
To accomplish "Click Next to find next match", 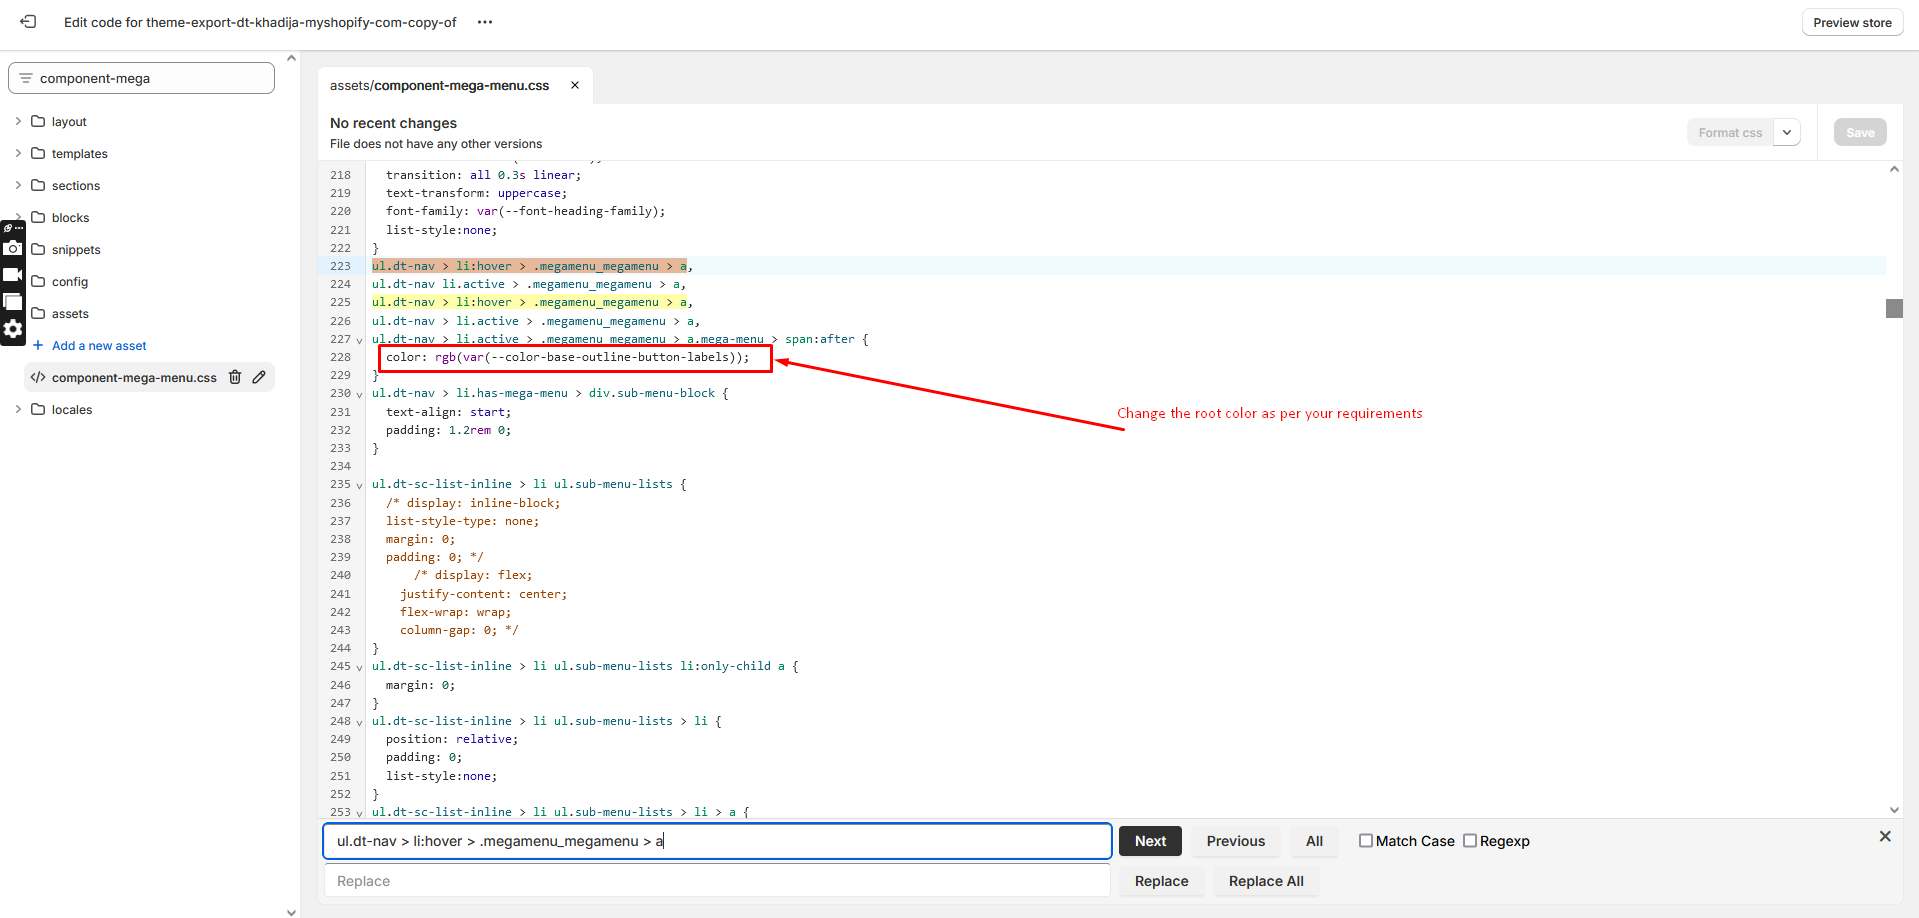I will click(1150, 841).
